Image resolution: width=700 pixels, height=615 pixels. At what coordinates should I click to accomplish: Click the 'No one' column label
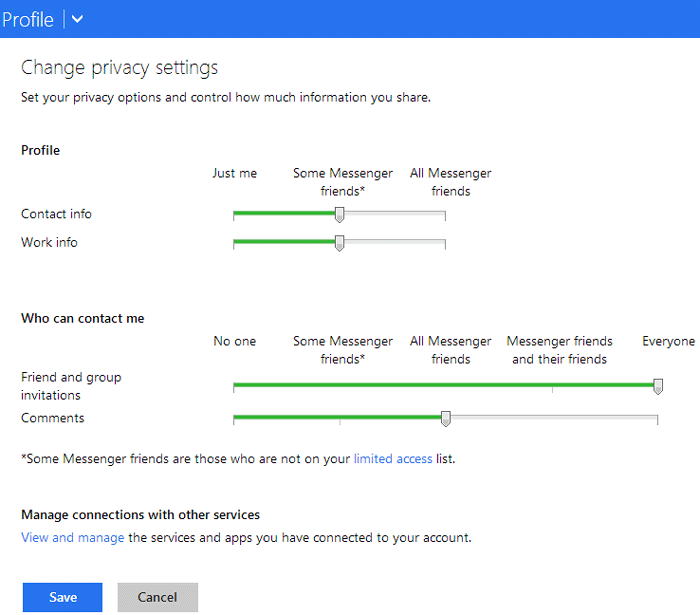tap(234, 341)
